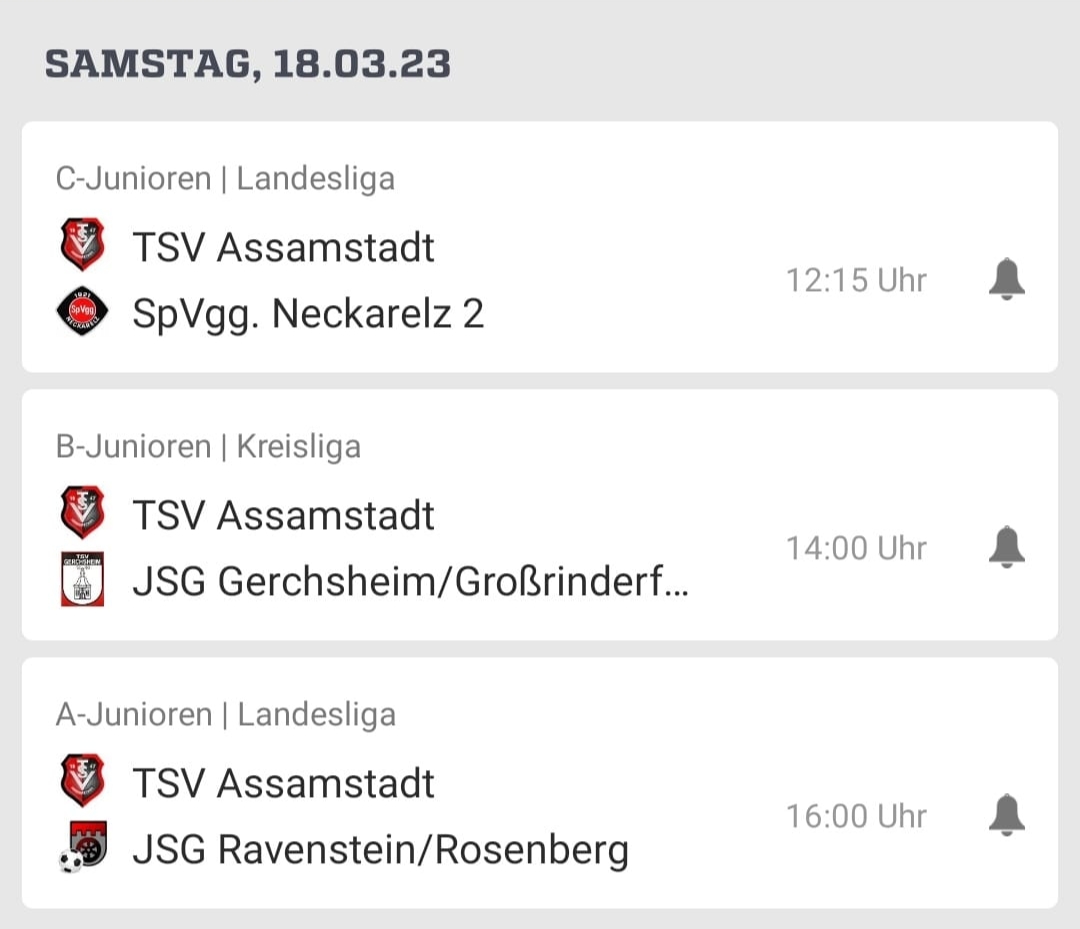1080x929 pixels.
Task: Select TSV Assamstadt in the Landesliga C-Junioren match
Action: (283, 247)
